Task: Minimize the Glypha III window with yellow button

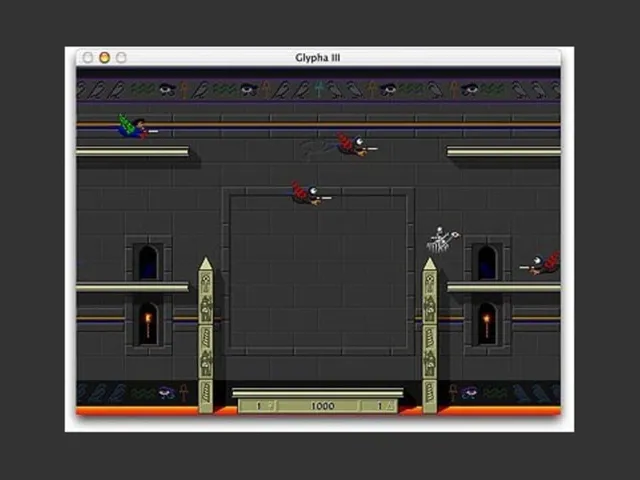Action: coord(104,58)
